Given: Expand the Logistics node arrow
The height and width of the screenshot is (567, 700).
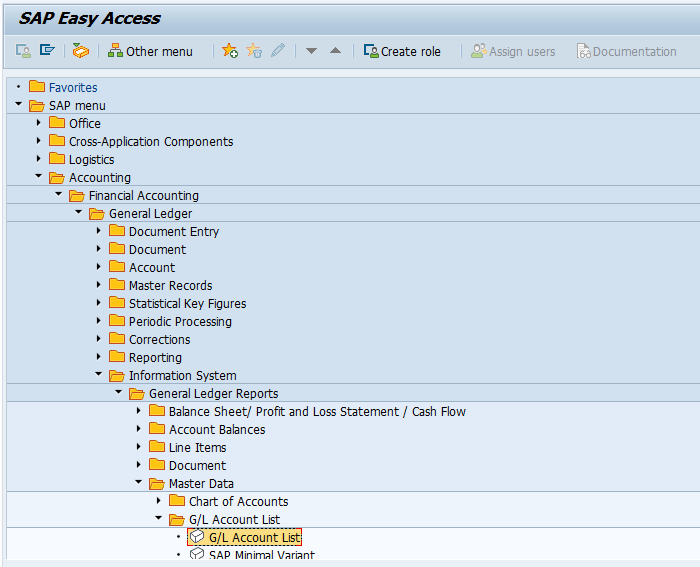Looking at the screenshot, I should click(x=38, y=158).
